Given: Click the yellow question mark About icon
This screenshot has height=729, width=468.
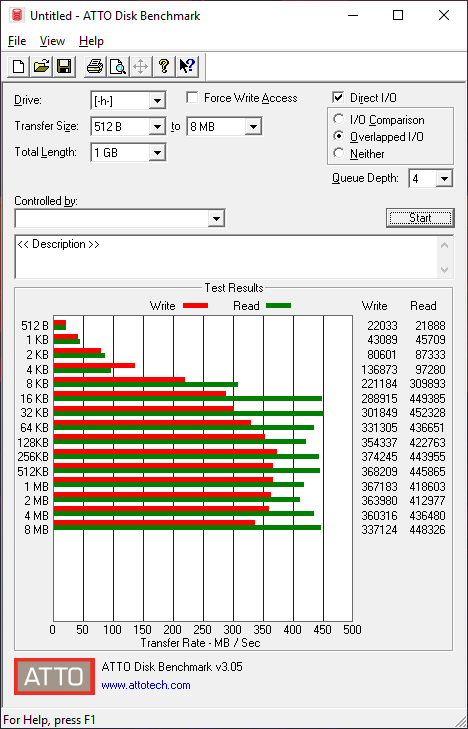Looking at the screenshot, I should 163,66.
